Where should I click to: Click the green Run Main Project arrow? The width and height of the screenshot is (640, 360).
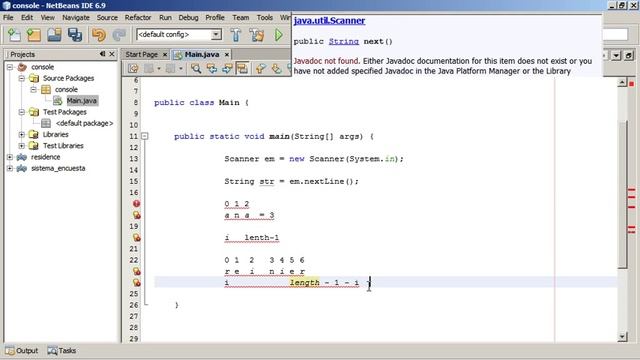pos(279,35)
